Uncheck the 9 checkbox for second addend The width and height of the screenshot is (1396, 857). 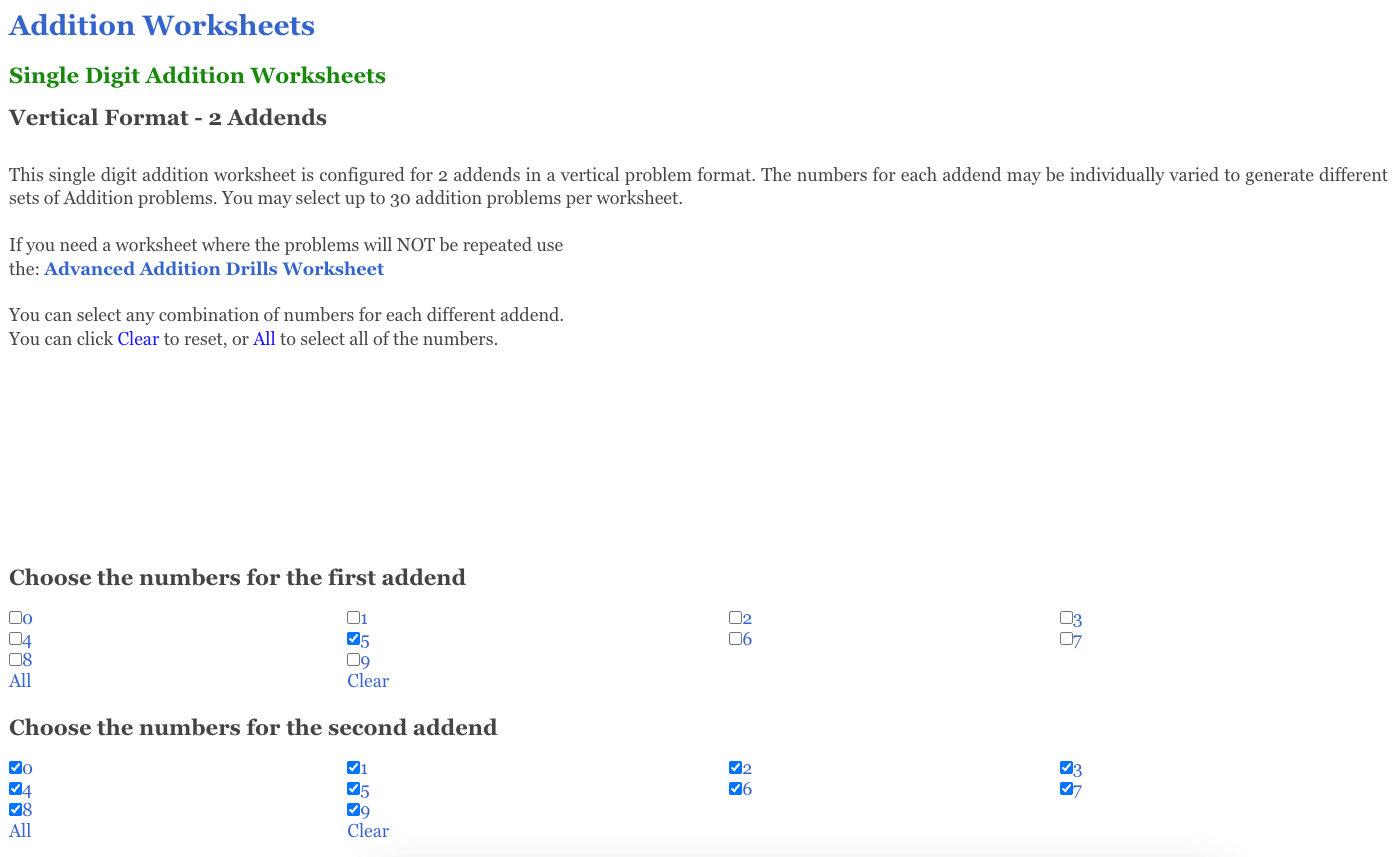coord(352,809)
